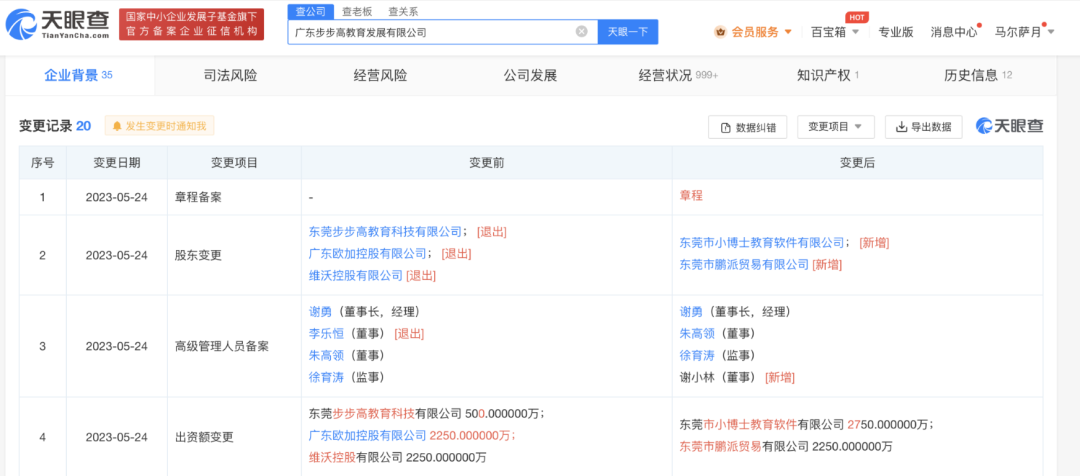Click the 变更日期 column header
Image resolution: width=1080 pixels, height=476 pixels.
point(117,163)
